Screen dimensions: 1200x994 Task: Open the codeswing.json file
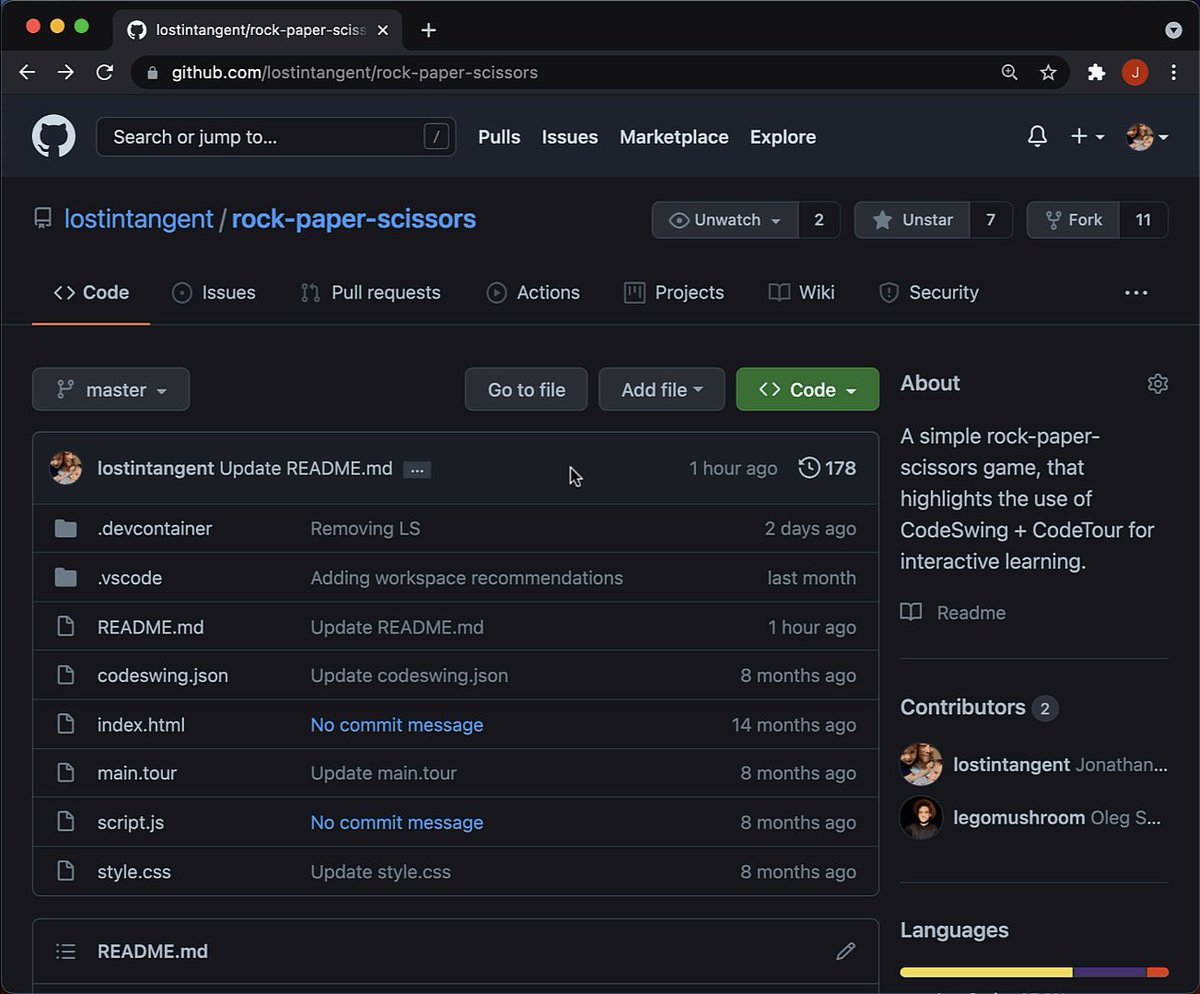(163, 676)
